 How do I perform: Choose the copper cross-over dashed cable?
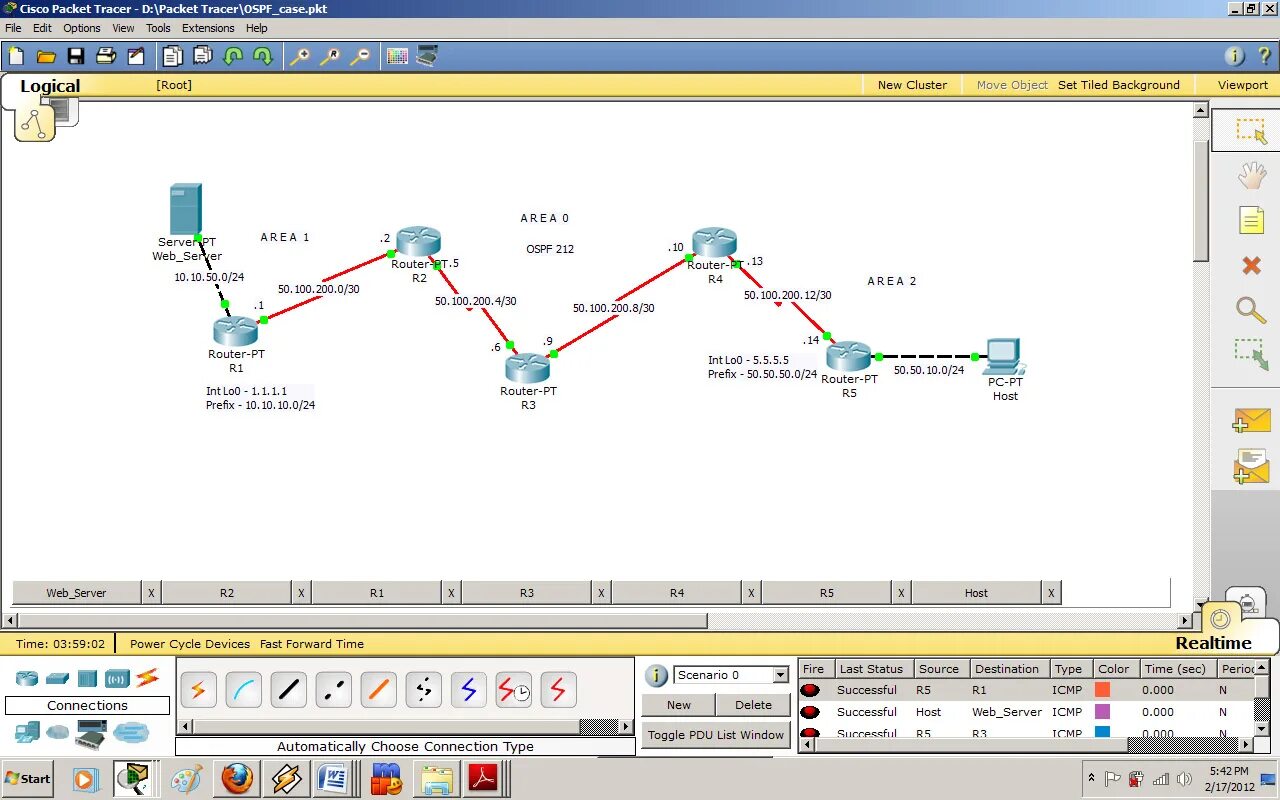tap(333, 690)
